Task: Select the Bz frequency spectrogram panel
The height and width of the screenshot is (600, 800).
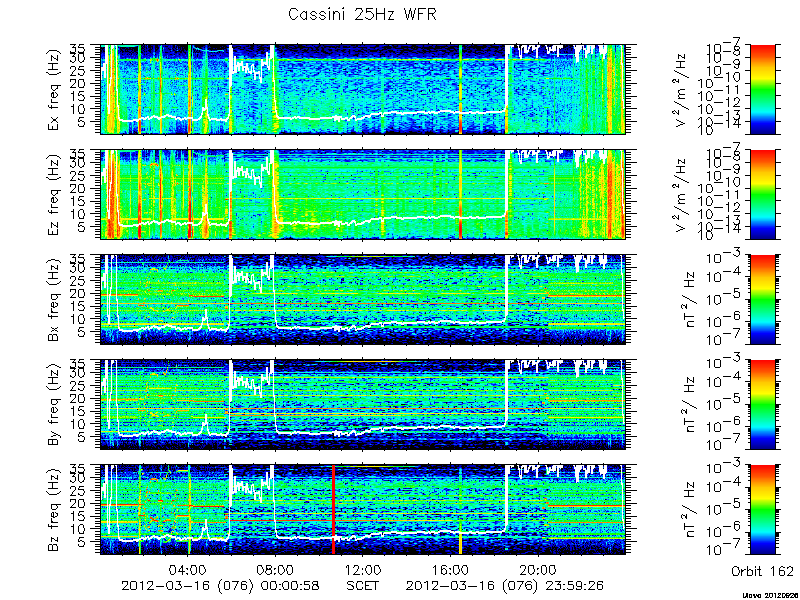Action: [363, 510]
